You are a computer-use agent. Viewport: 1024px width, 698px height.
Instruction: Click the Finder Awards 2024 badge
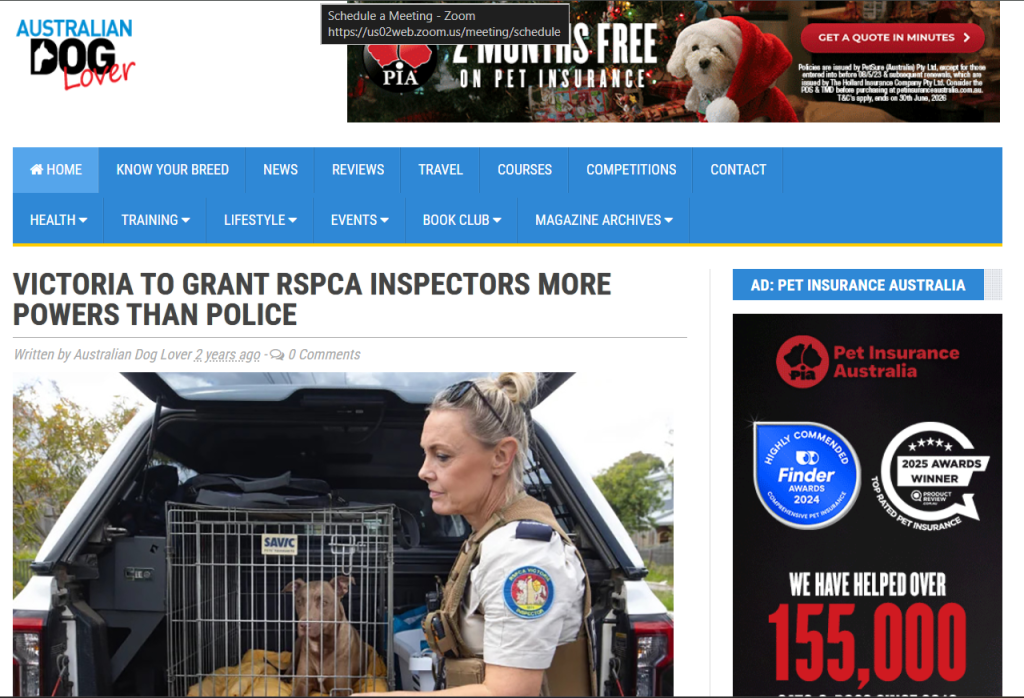807,475
